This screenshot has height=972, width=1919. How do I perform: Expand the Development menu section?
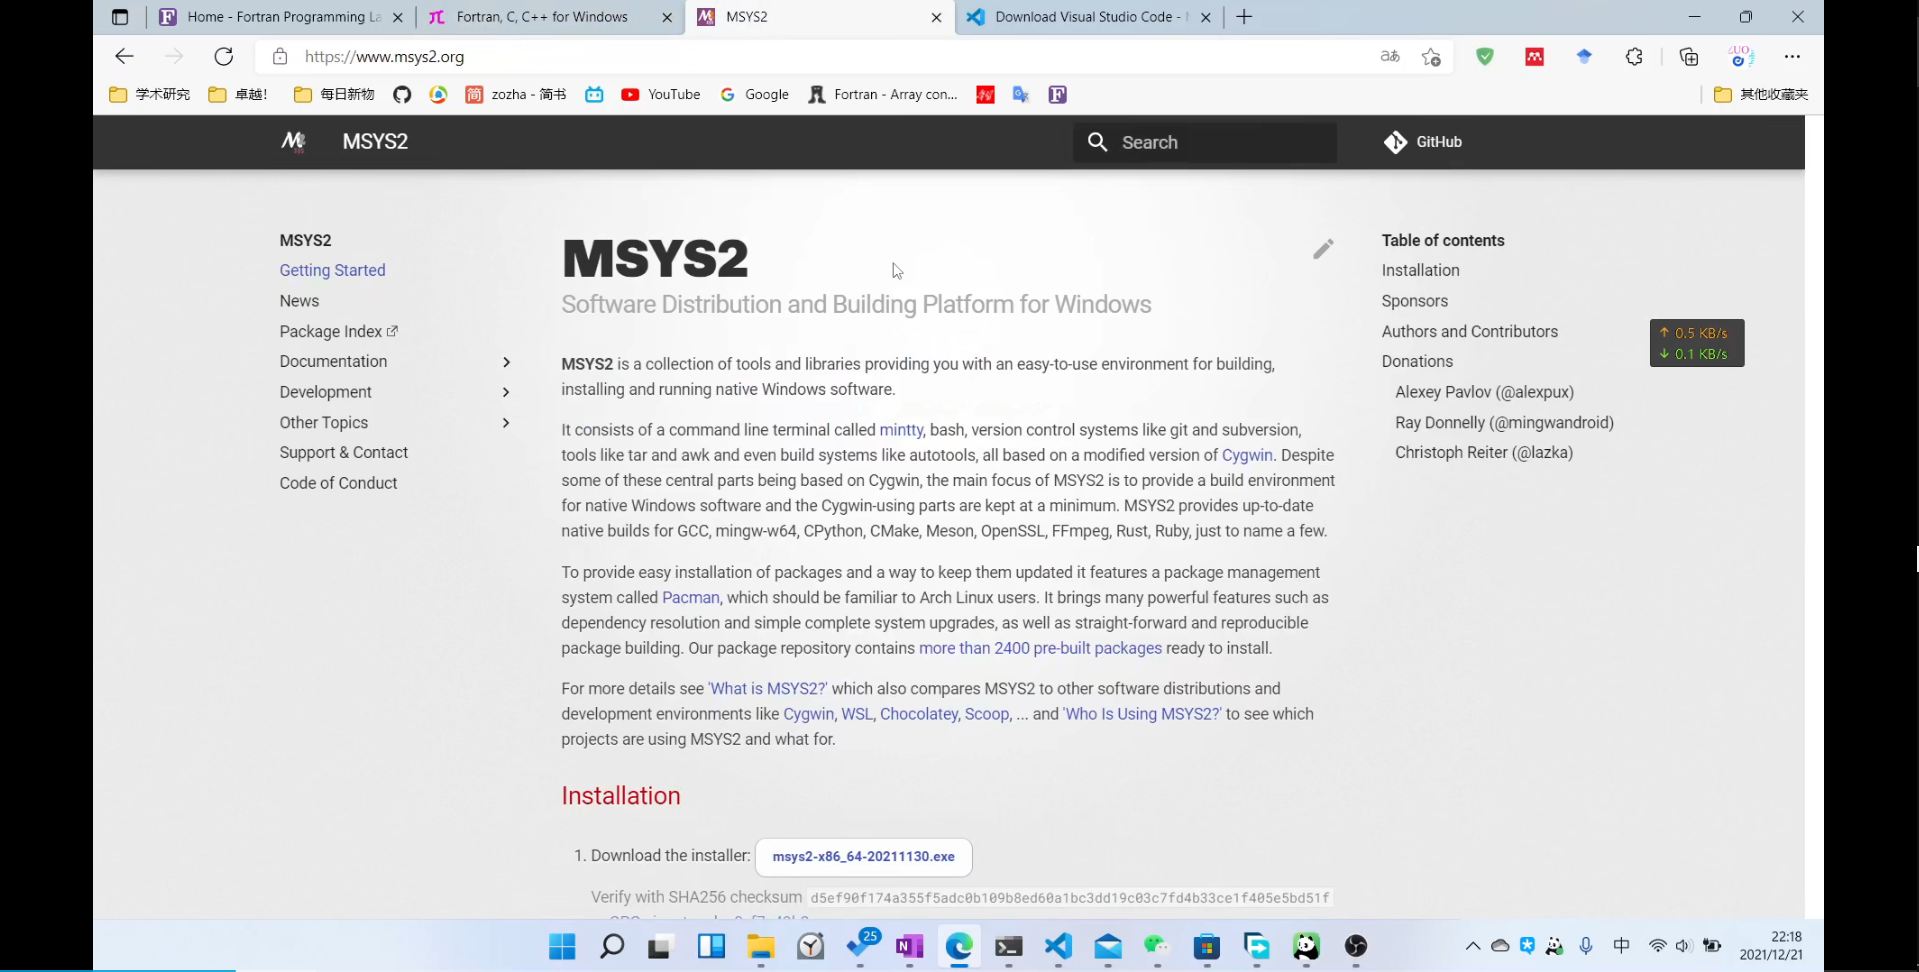coord(506,392)
